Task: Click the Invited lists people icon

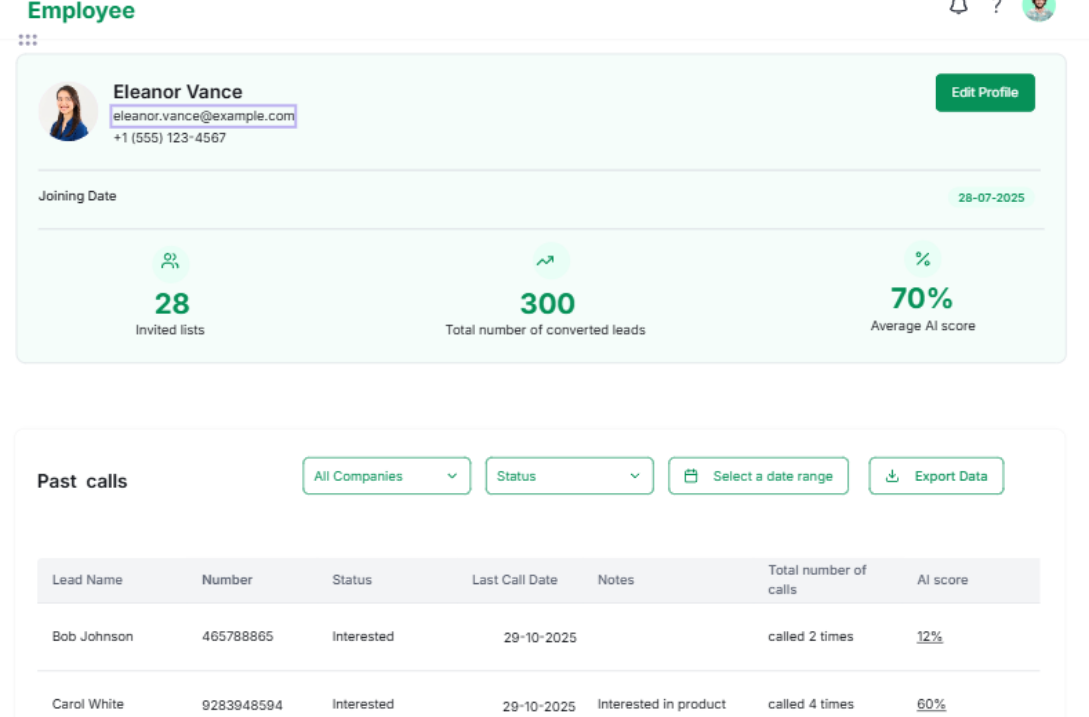Action: 168,260
